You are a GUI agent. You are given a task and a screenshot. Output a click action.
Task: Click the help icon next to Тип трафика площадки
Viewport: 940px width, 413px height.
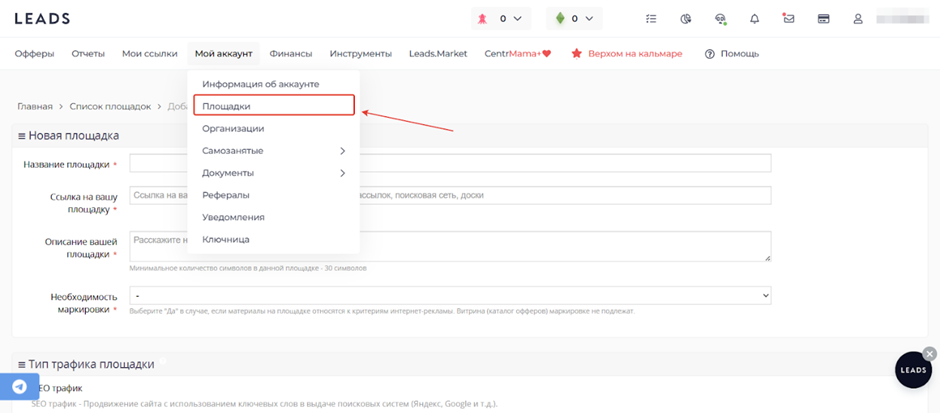(163, 362)
